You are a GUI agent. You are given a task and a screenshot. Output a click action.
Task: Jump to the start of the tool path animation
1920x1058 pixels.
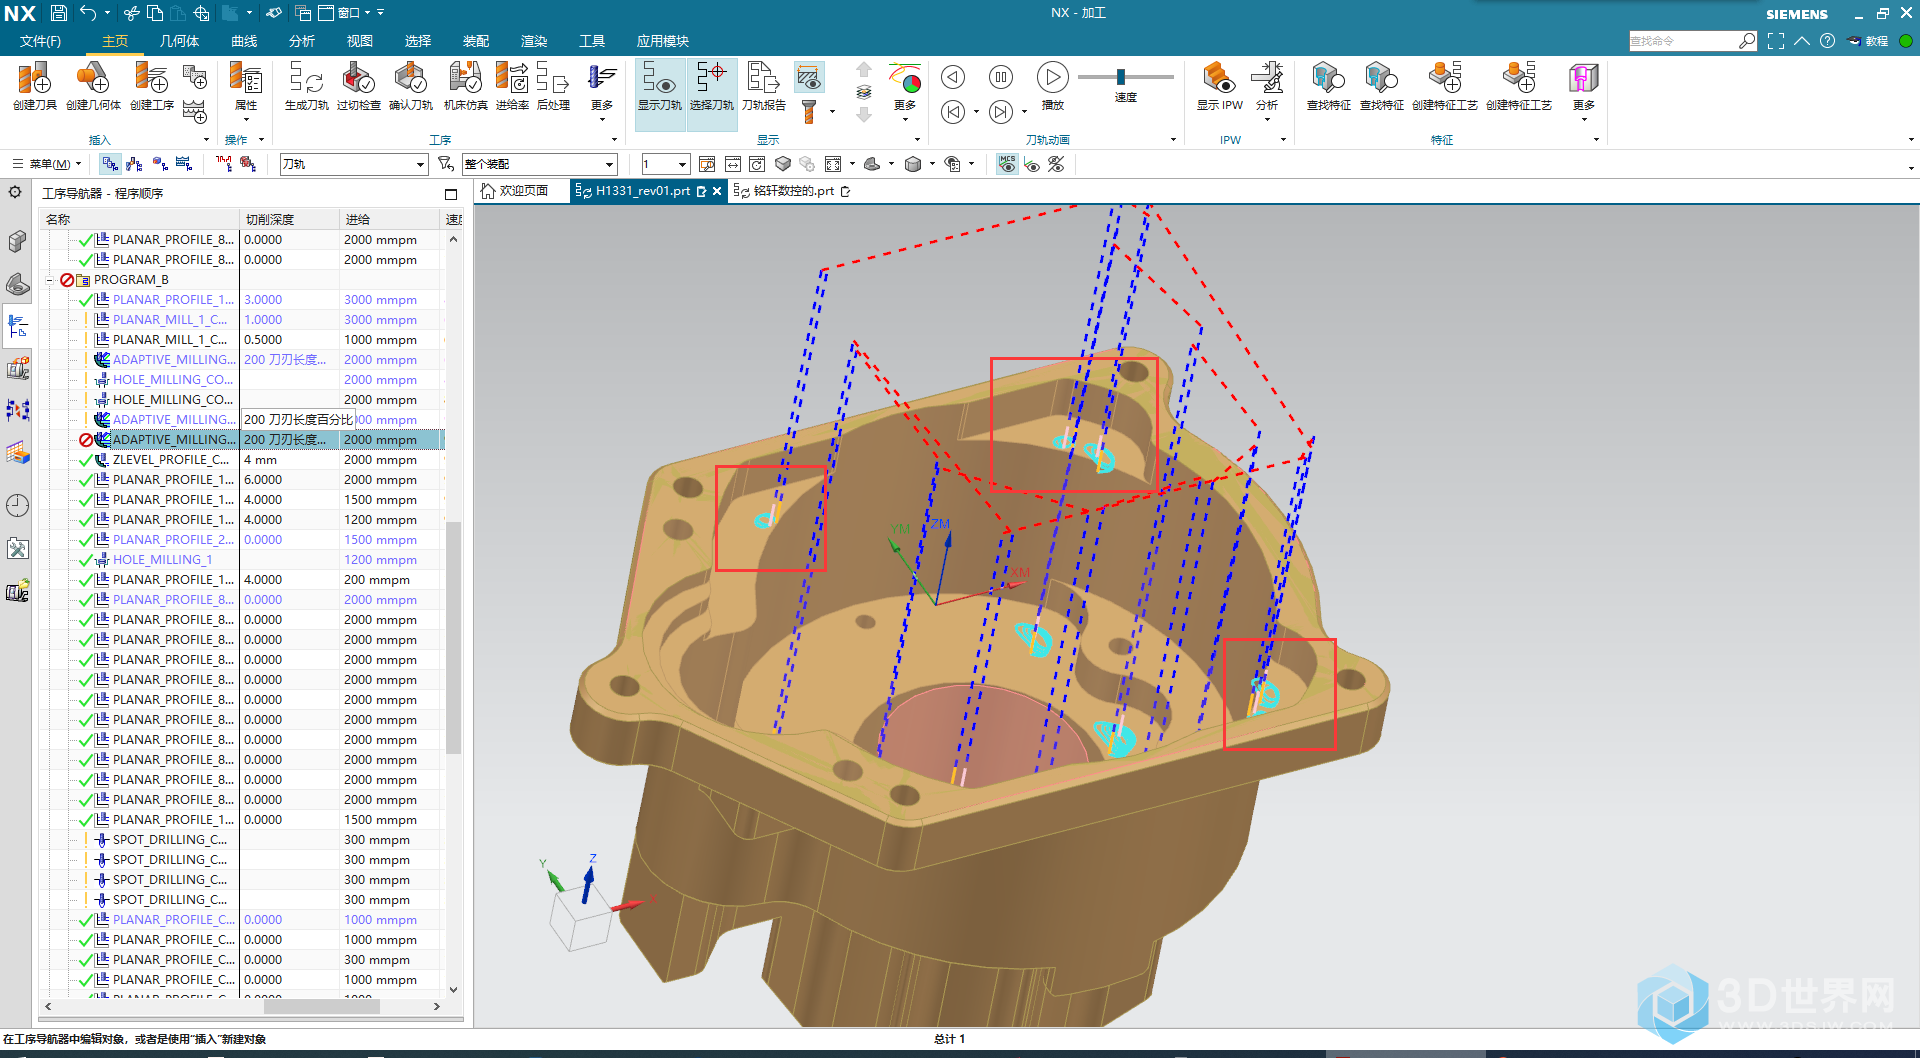[953, 112]
